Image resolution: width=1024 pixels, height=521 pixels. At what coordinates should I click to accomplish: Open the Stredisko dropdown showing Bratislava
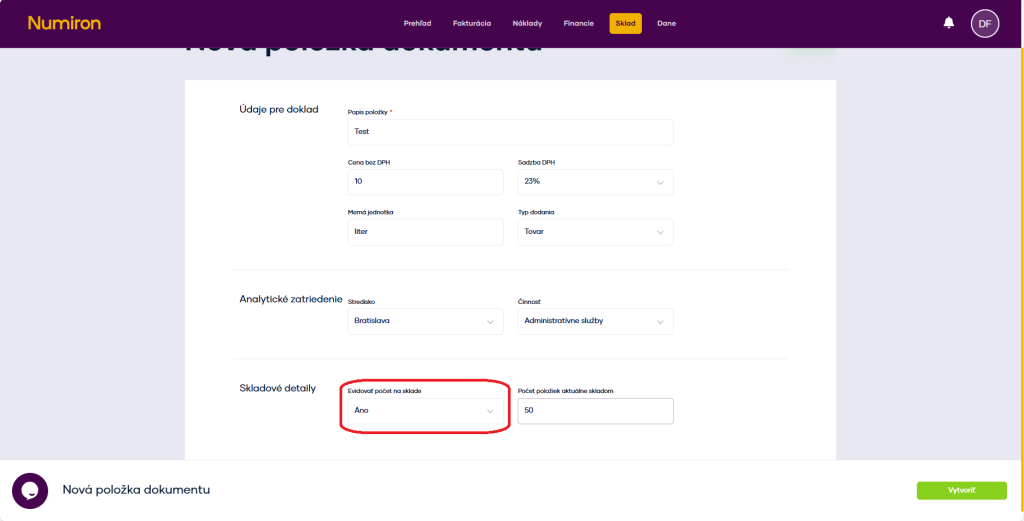click(x=424, y=322)
